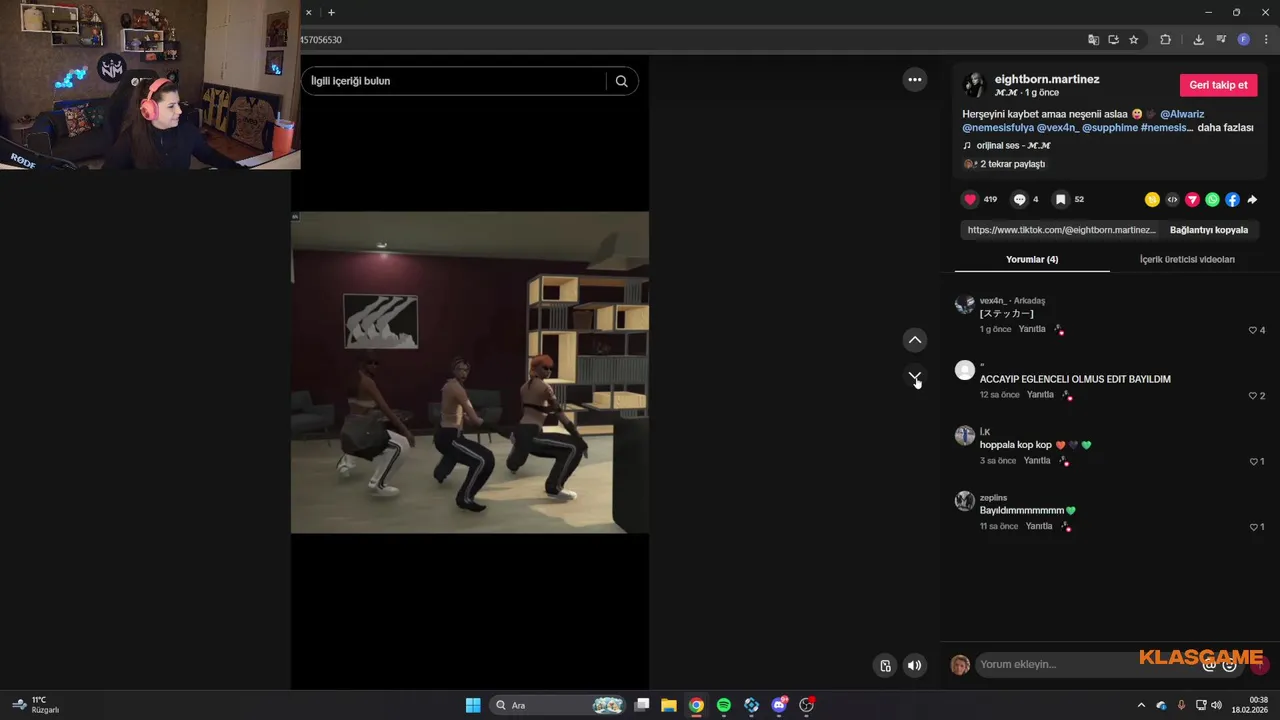Open the @Alwariz mention link

[x=1182, y=114]
